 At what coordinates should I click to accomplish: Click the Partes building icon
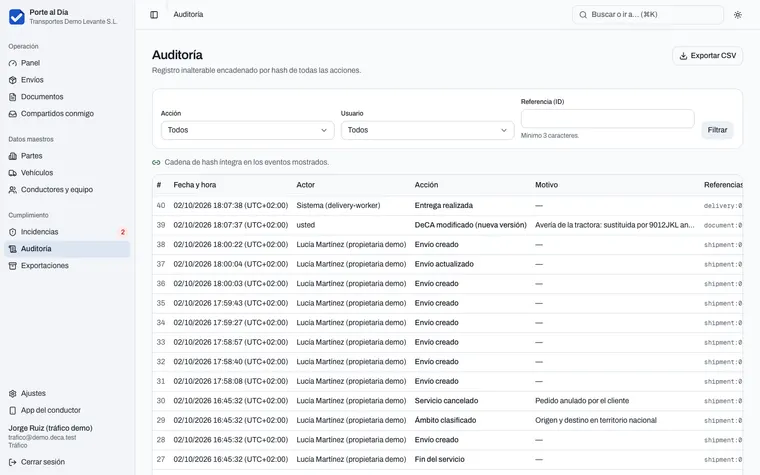click(13, 156)
